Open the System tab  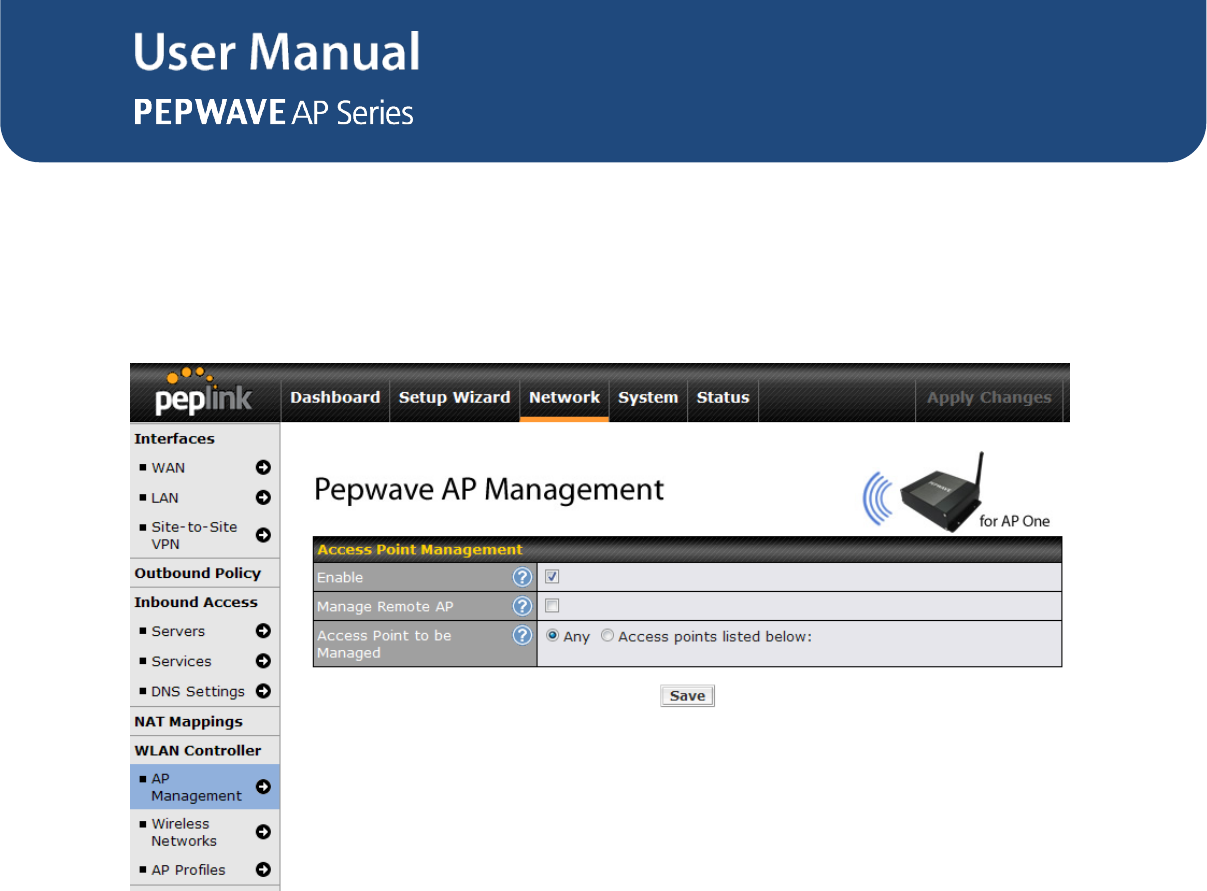click(x=648, y=397)
